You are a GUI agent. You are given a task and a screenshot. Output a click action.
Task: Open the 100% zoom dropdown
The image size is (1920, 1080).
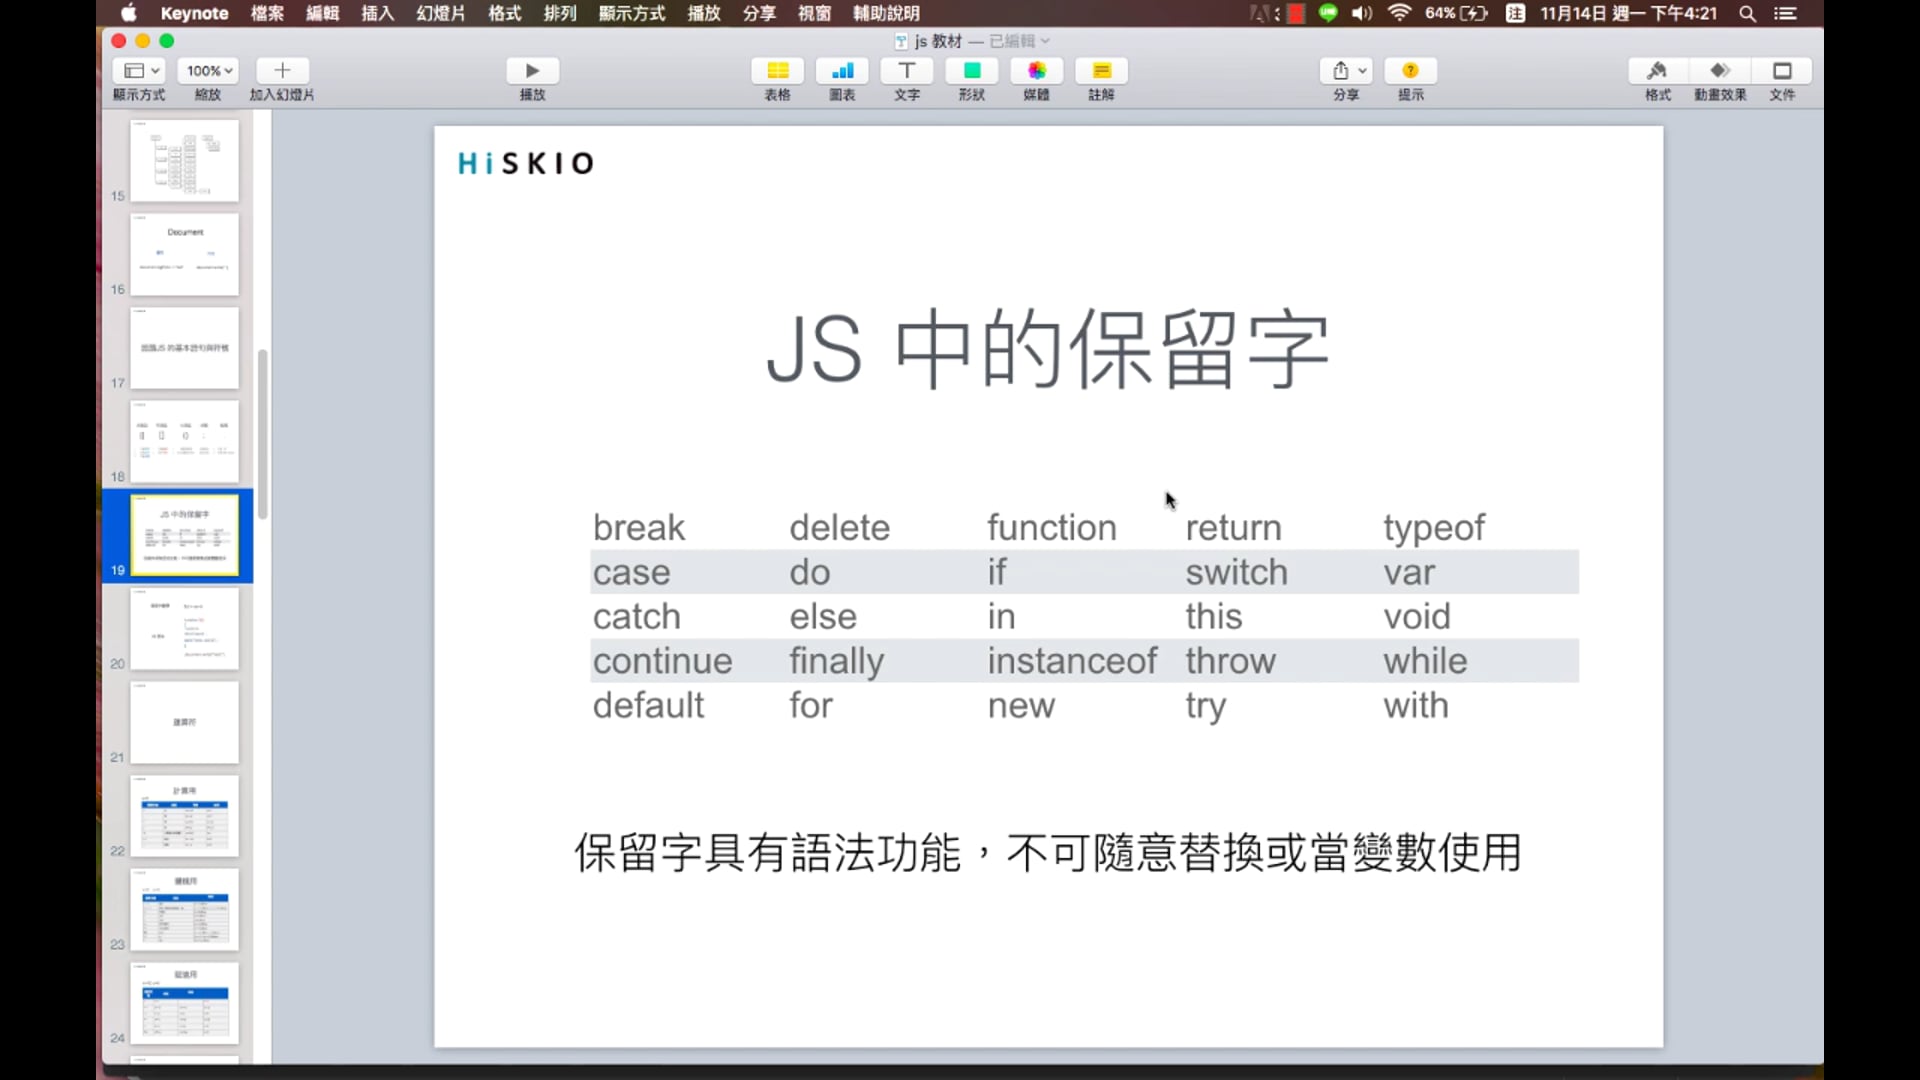coord(207,70)
